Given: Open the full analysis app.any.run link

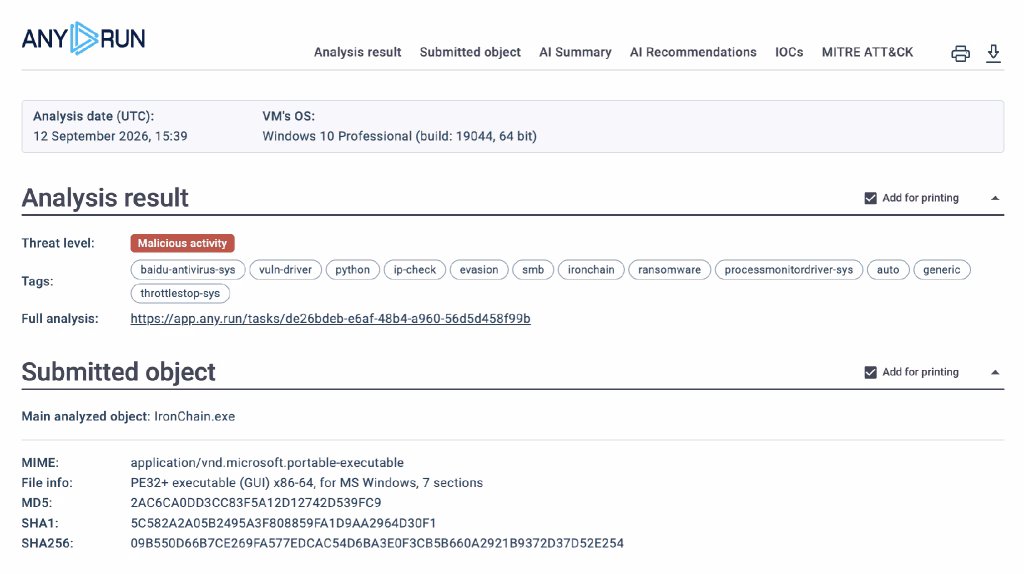Looking at the screenshot, I should [x=330, y=319].
